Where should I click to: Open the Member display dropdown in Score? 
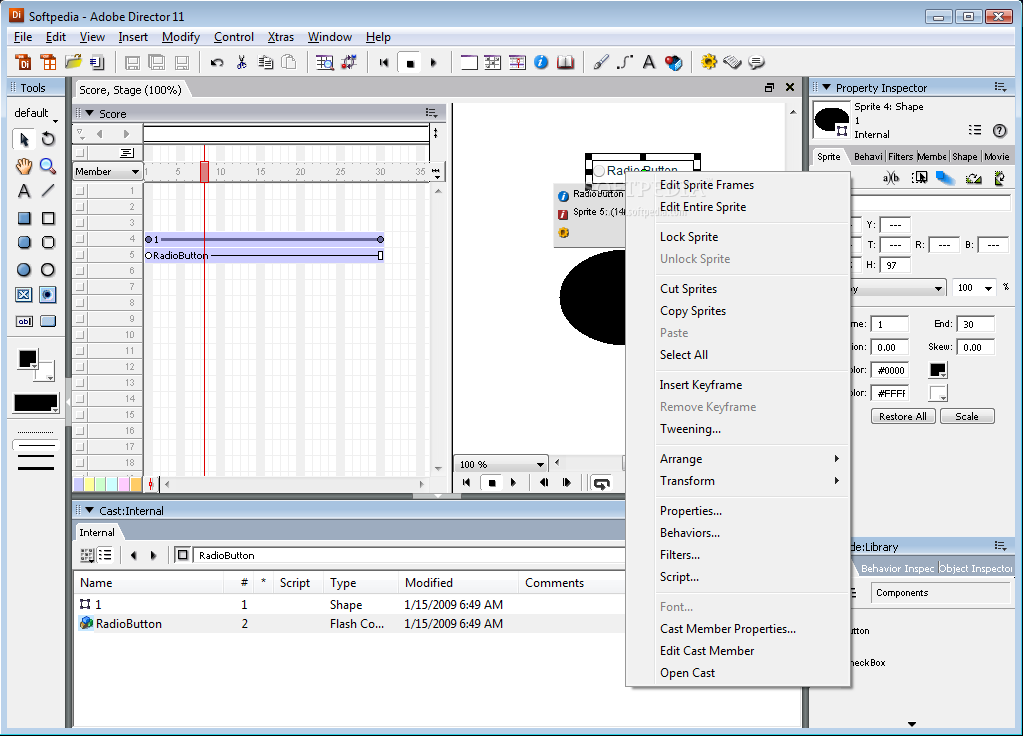(107, 172)
